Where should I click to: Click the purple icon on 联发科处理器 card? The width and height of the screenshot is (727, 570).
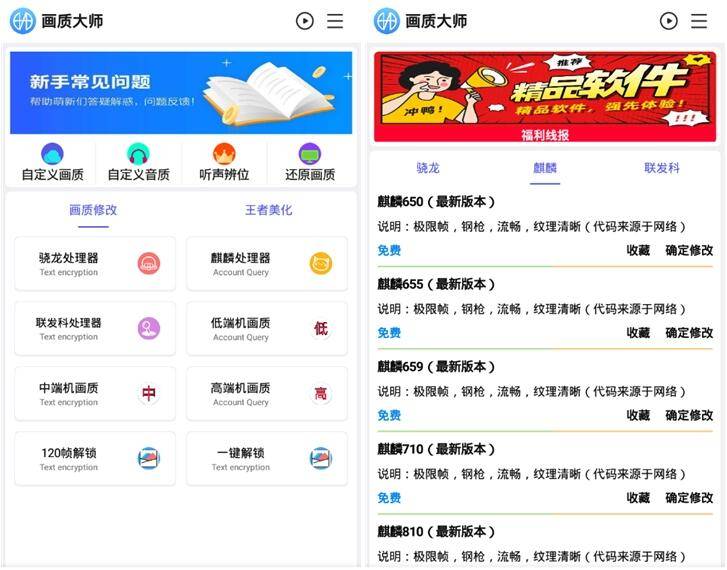tap(149, 328)
